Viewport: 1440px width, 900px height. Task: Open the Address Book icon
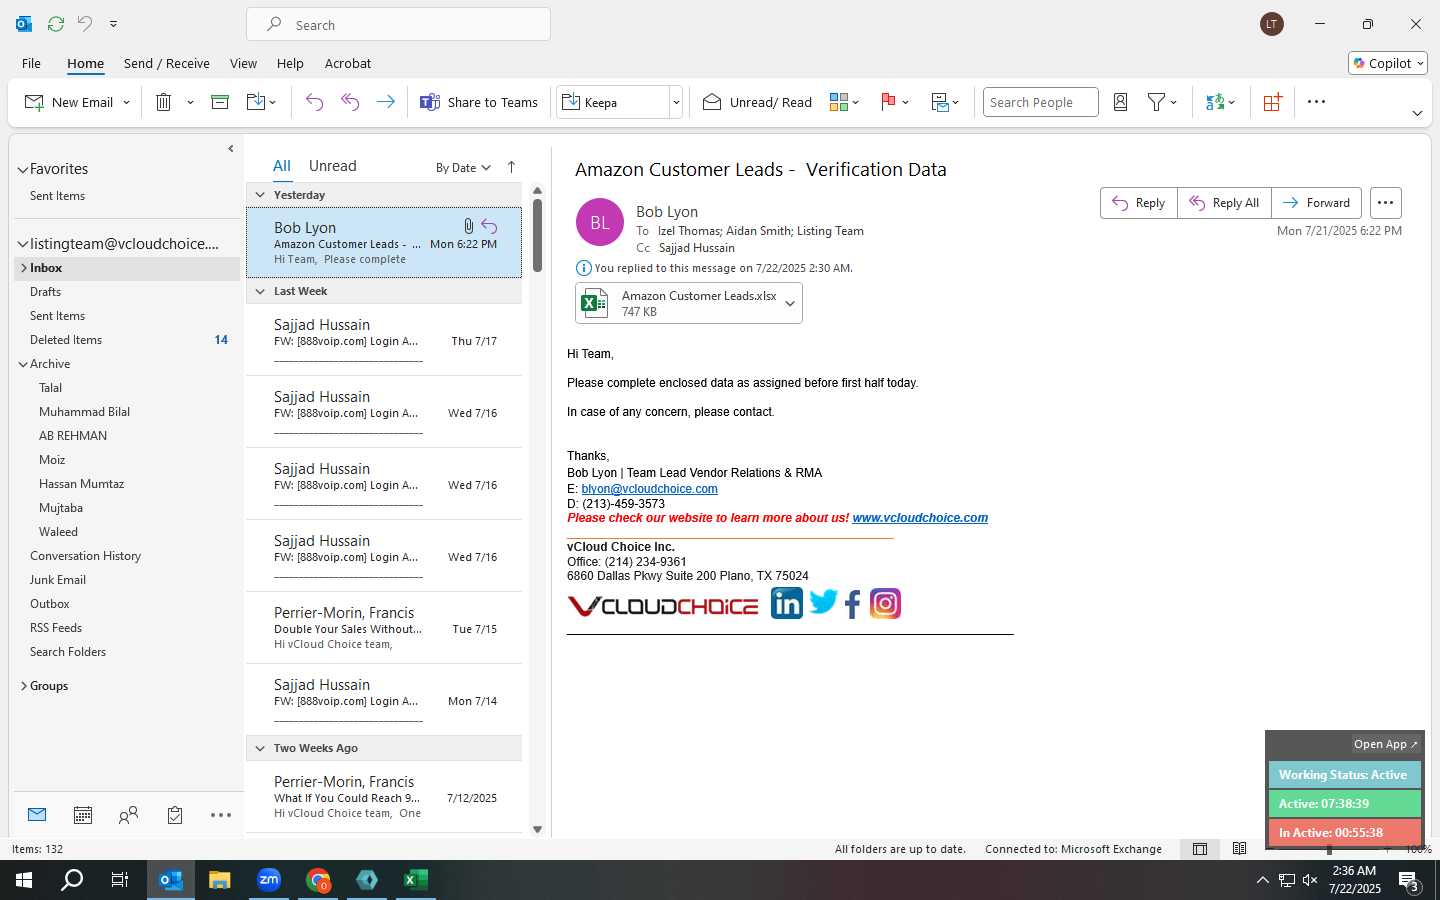[x=1120, y=102]
